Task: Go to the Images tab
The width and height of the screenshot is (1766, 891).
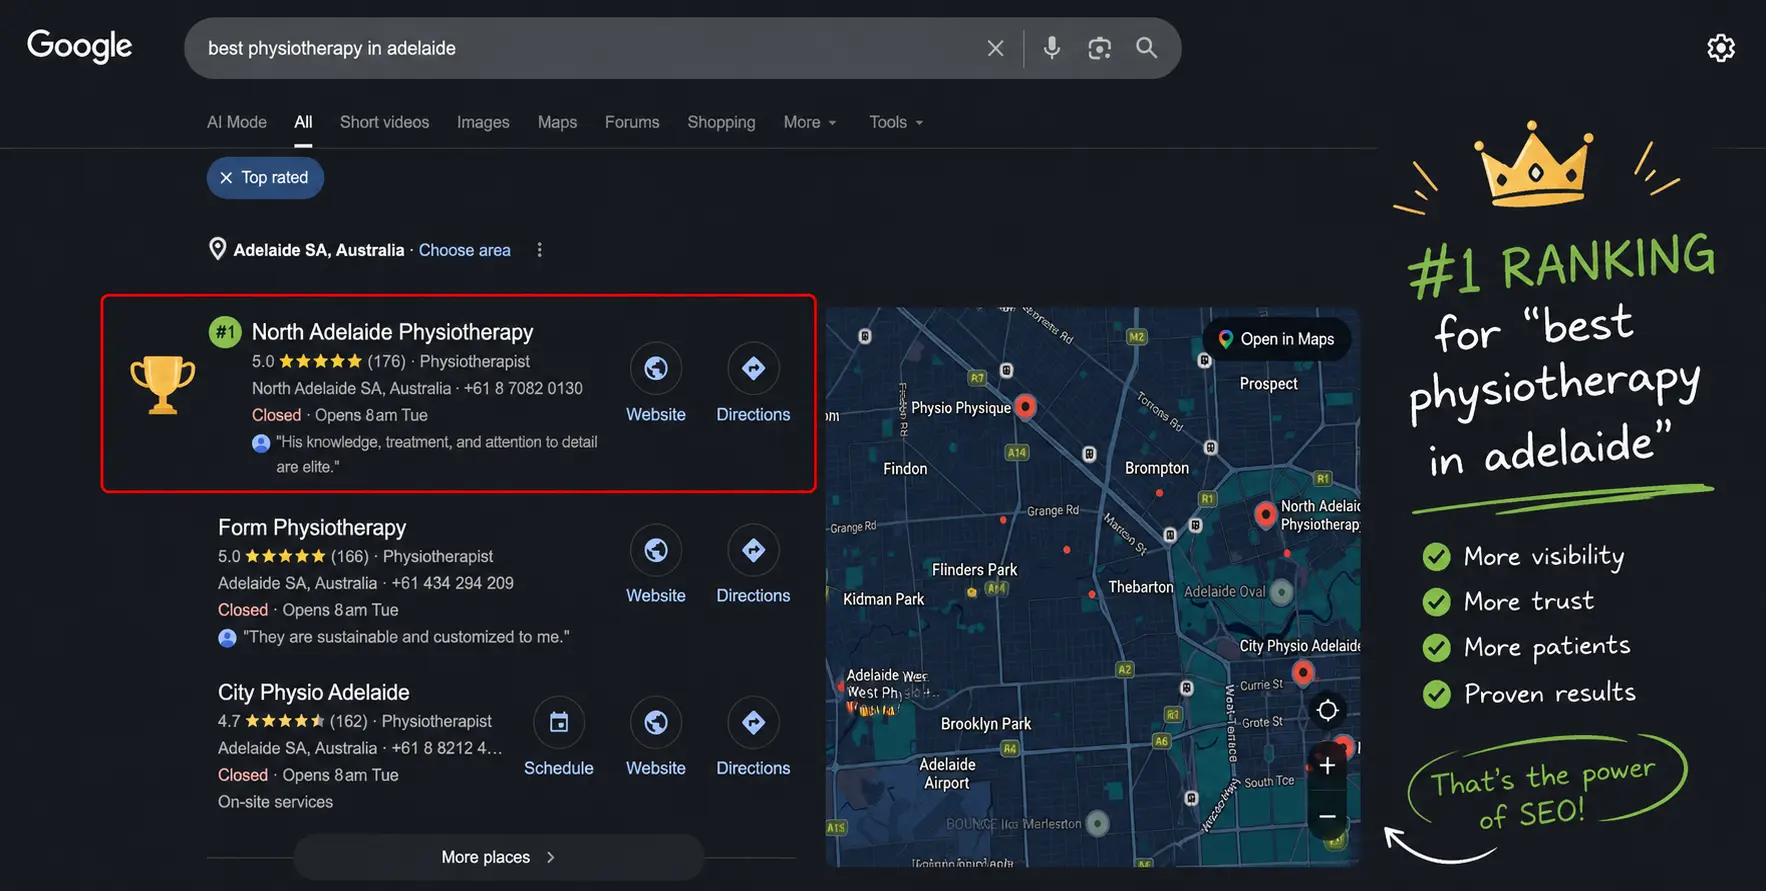Action: click(x=483, y=122)
